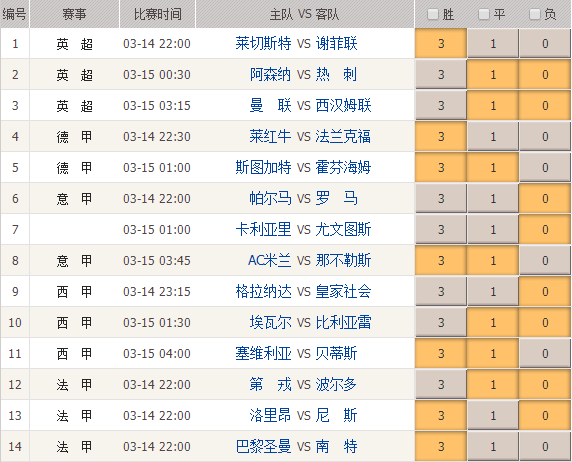Check the 胜 checkbox in header
The width and height of the screenshot is (572, 462).
[x=433, y=15]
